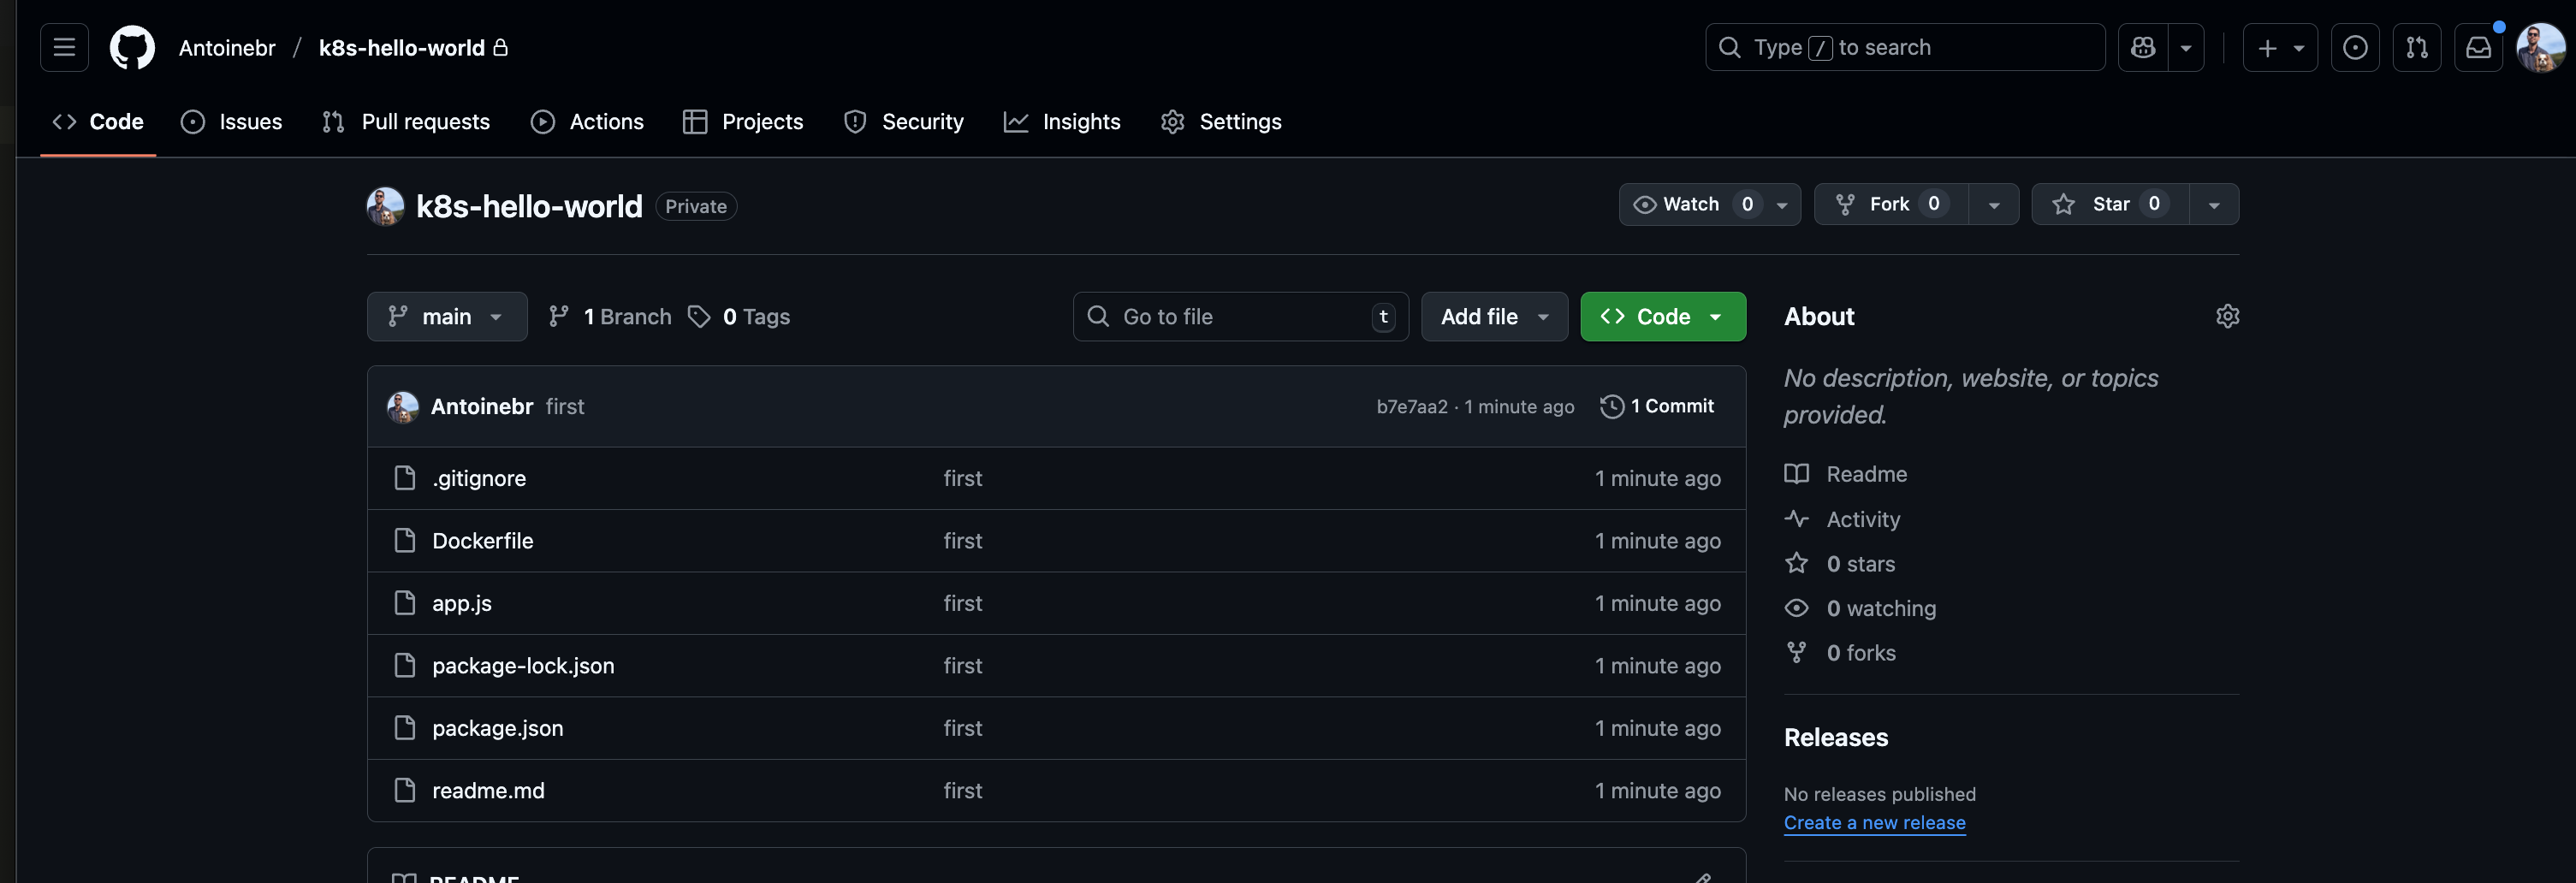Open the Add file dropdown
Screen dimensions: 2576x883
1494,316
